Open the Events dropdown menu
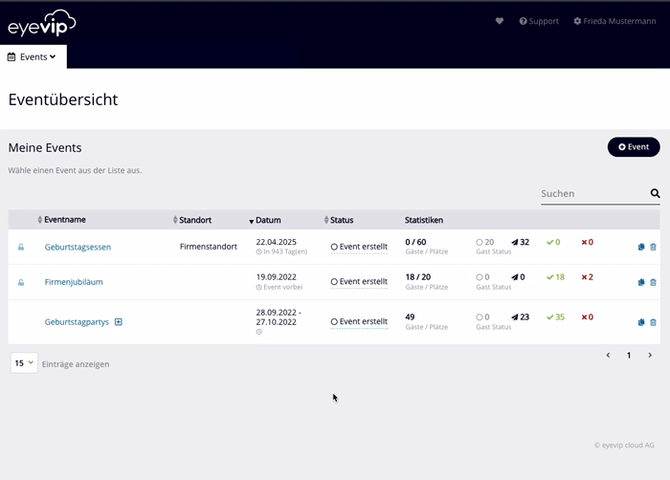The image size is (670, 480). tap(33, 57)
